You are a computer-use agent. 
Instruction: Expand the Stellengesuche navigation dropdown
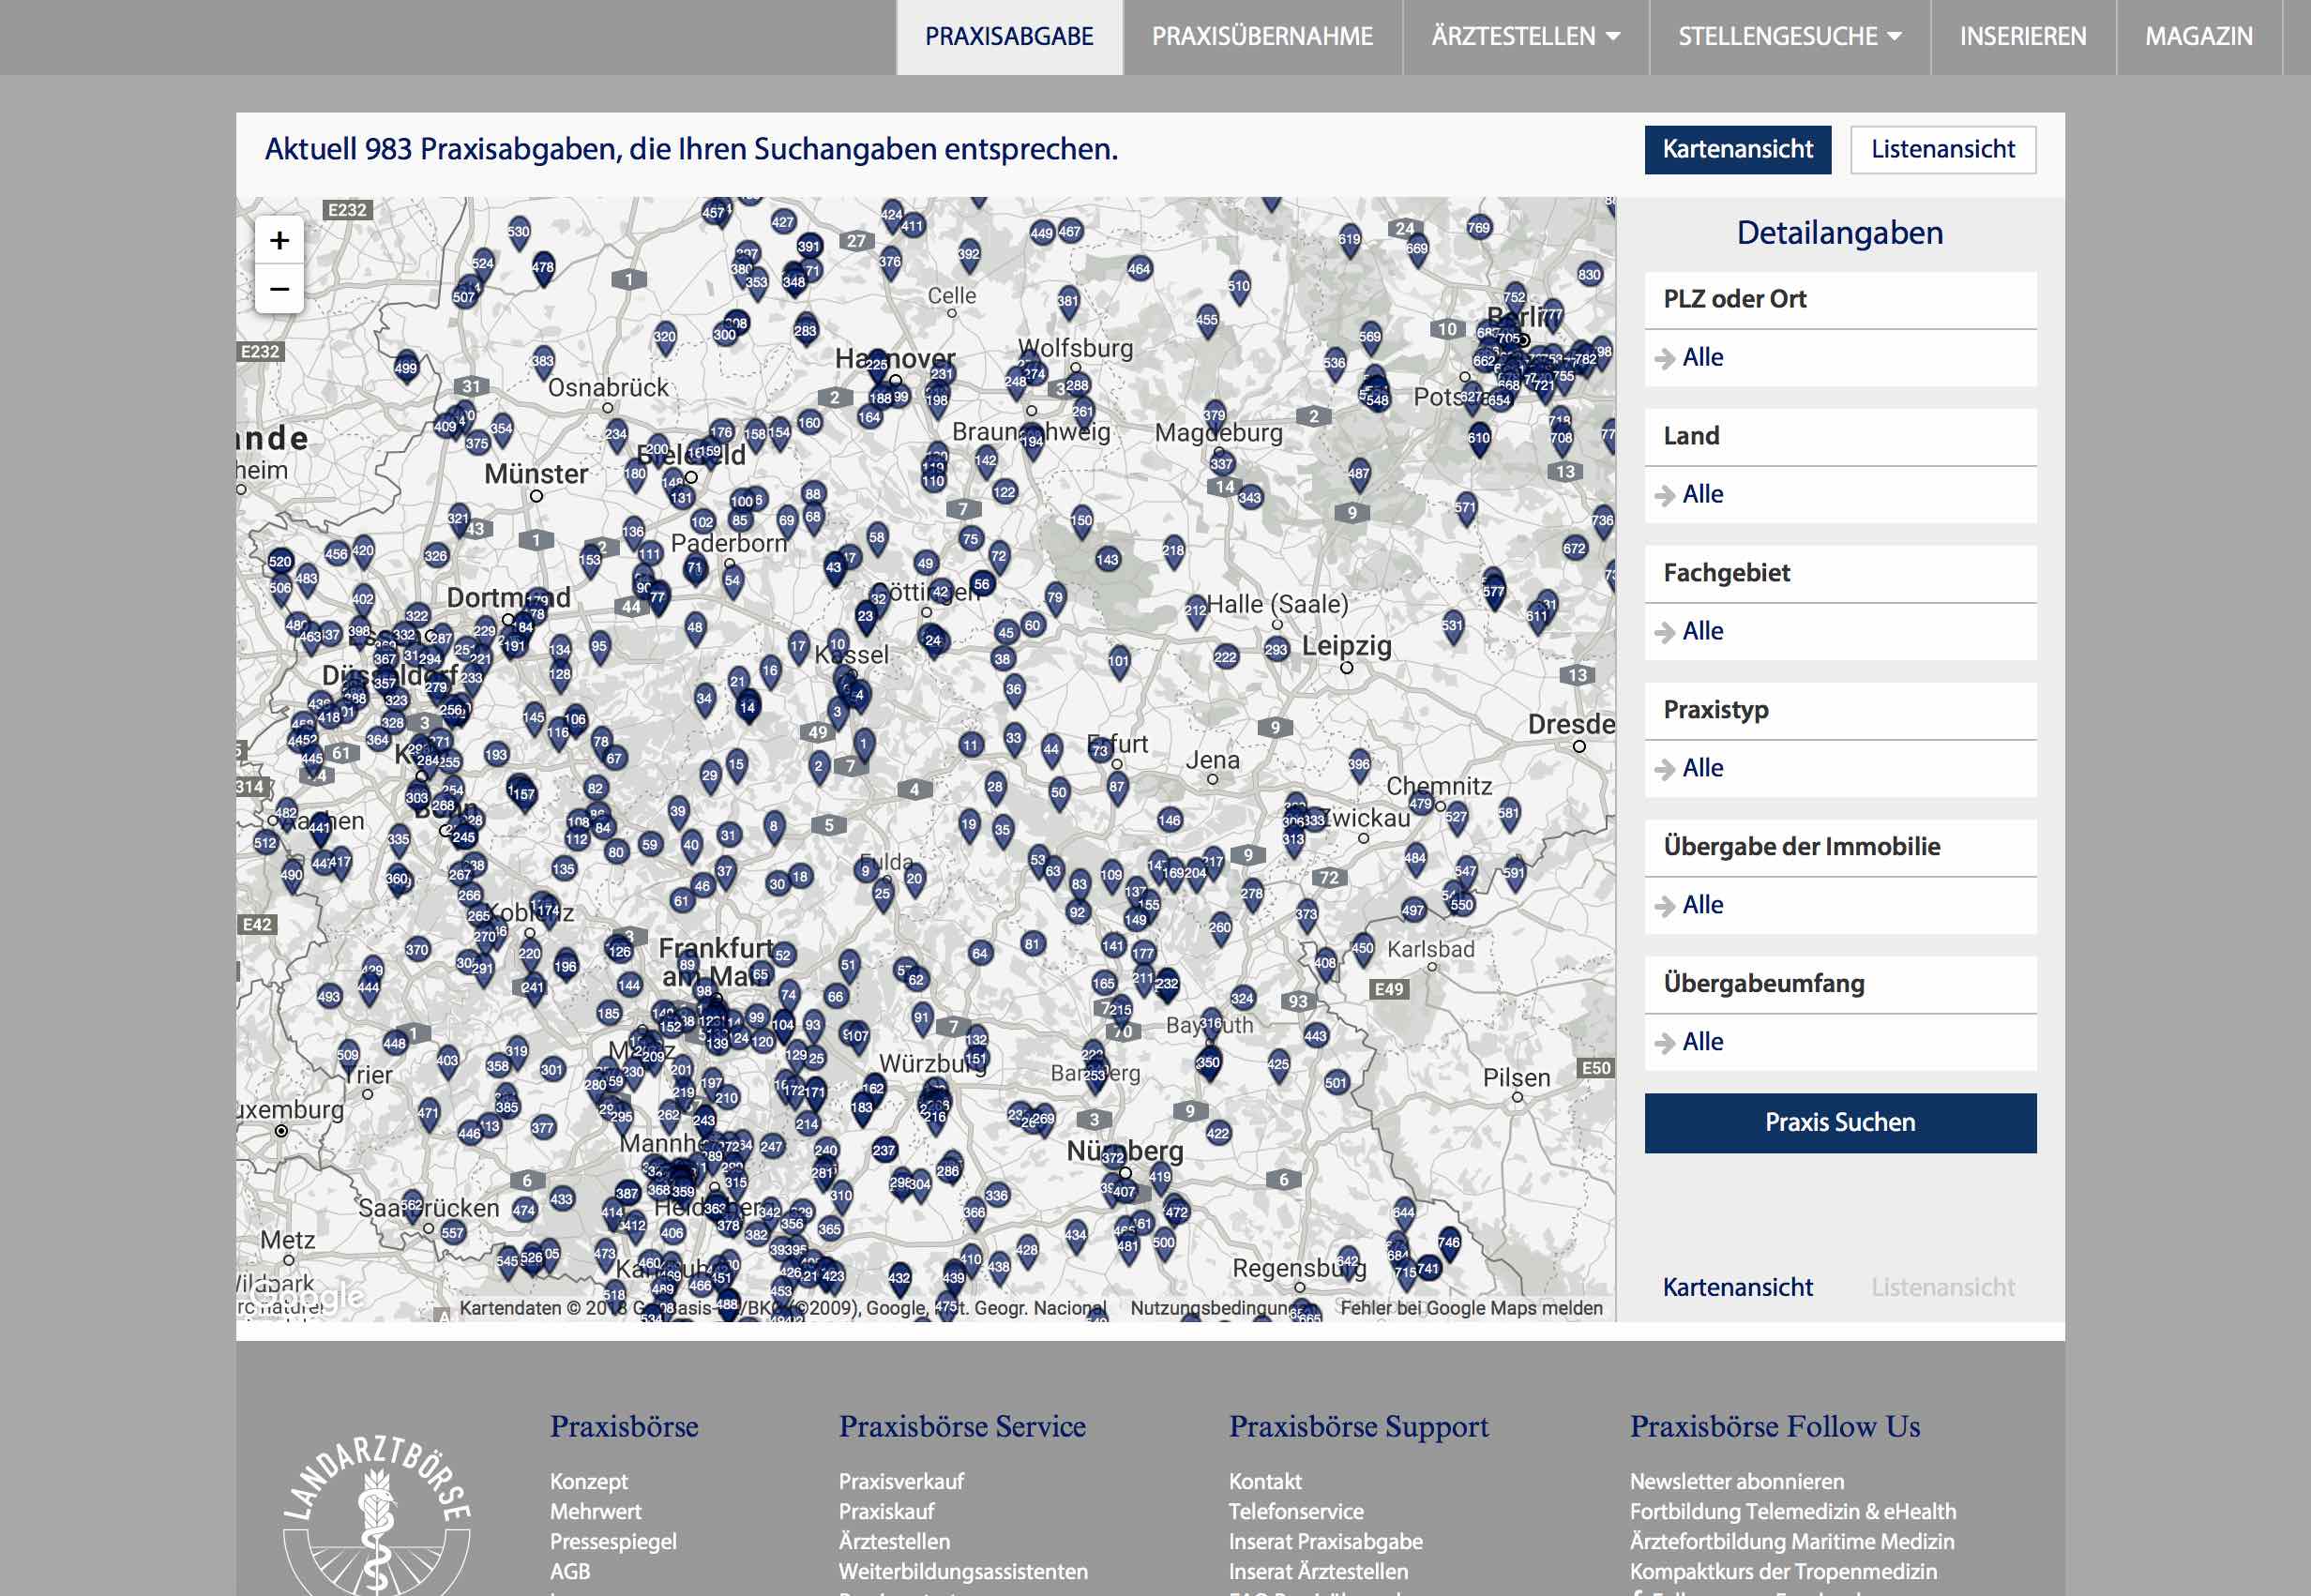[x=1789, y=37]
